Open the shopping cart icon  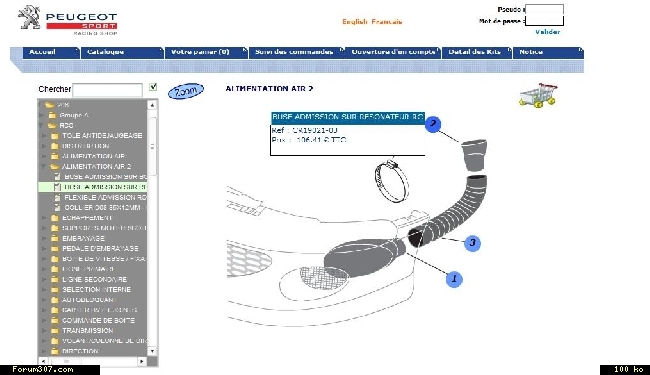point(538,95)
